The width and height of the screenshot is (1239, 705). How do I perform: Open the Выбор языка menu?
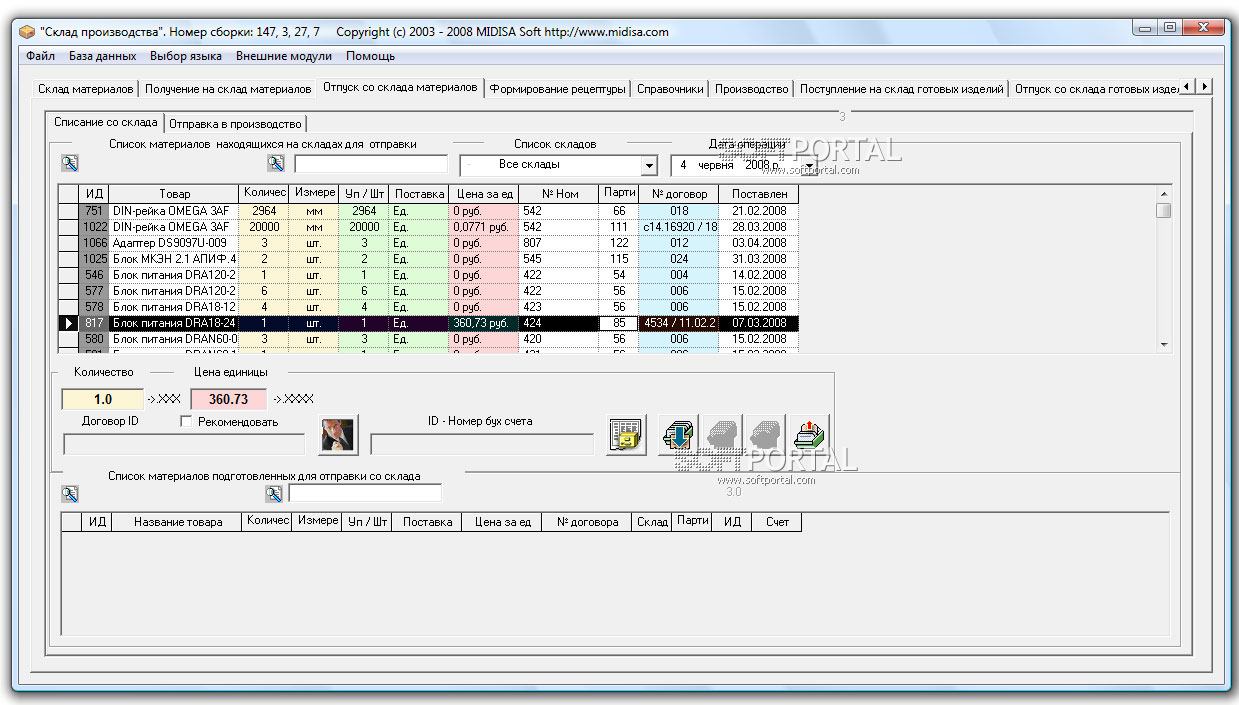point(186,56)
